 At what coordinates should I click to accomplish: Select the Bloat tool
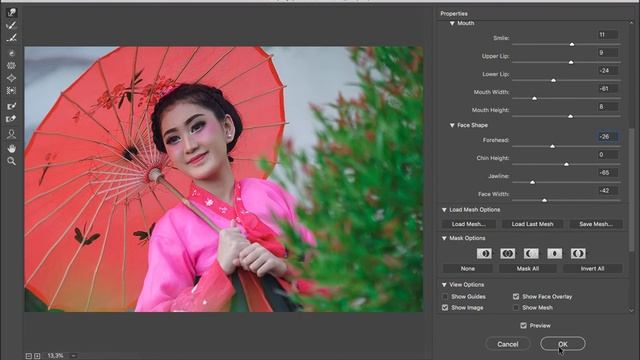click(x=11, y=78)
